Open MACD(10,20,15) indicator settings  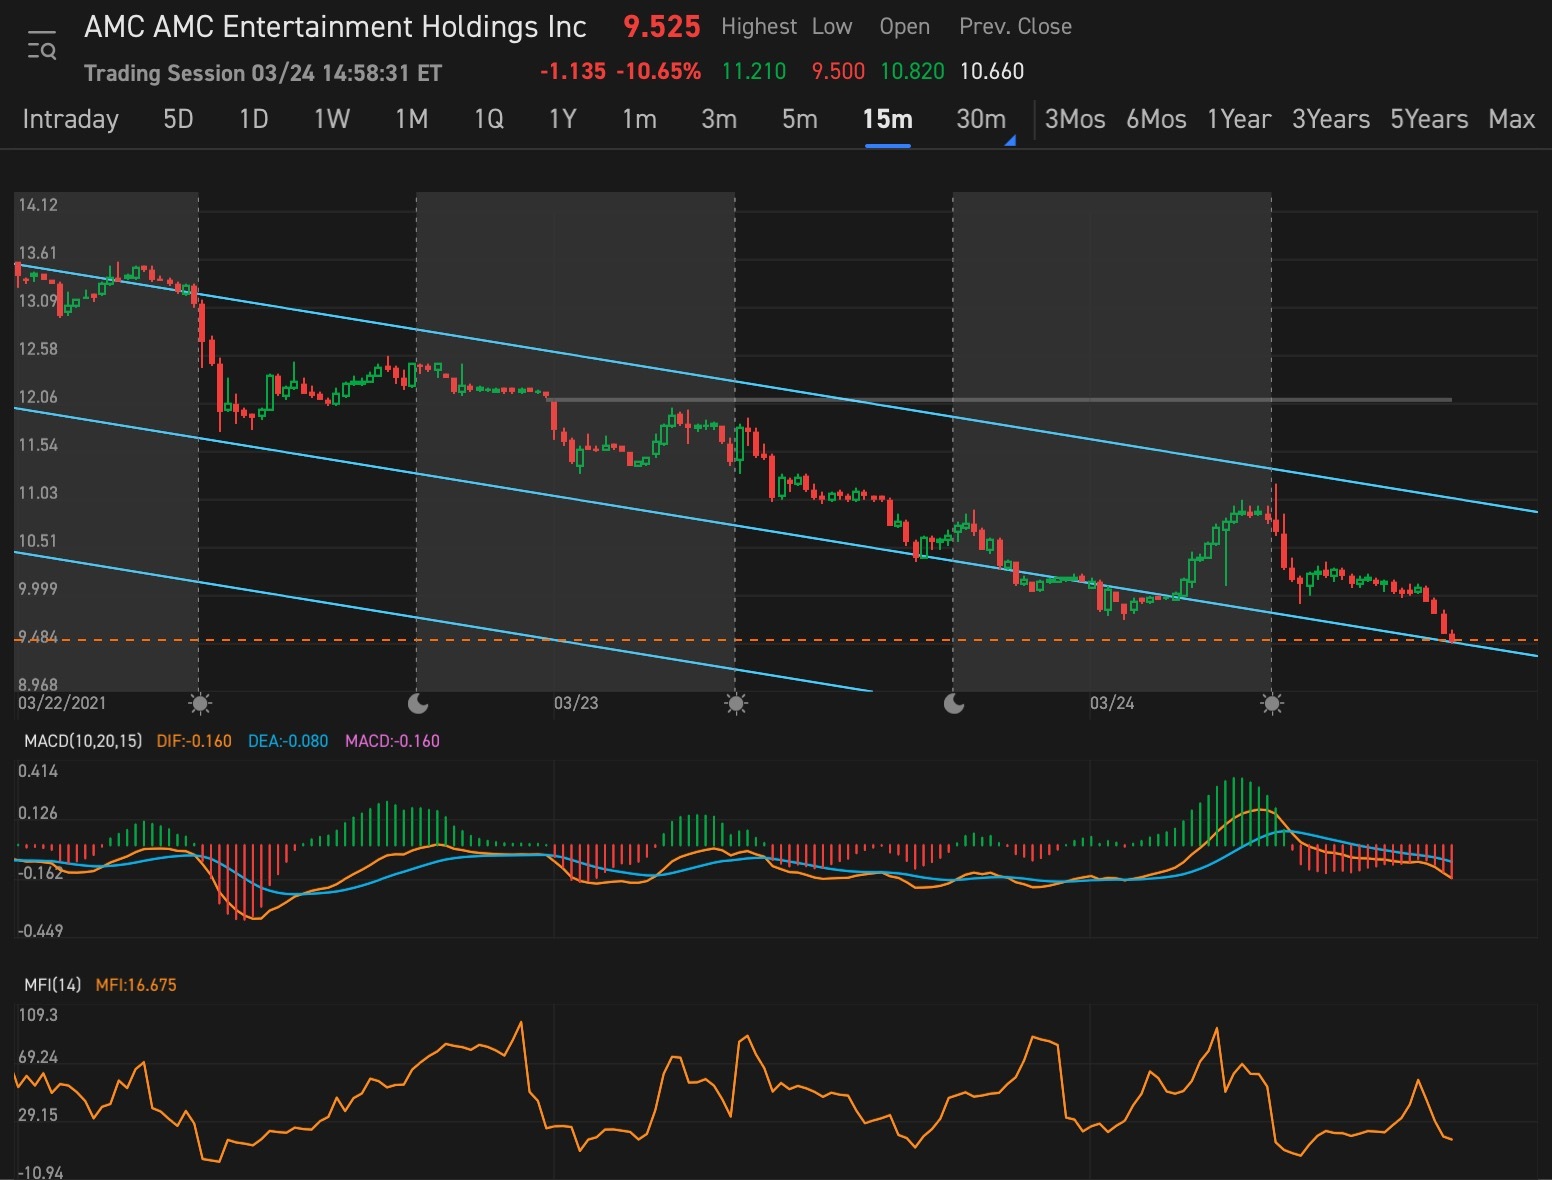click(x=83, y=741)
